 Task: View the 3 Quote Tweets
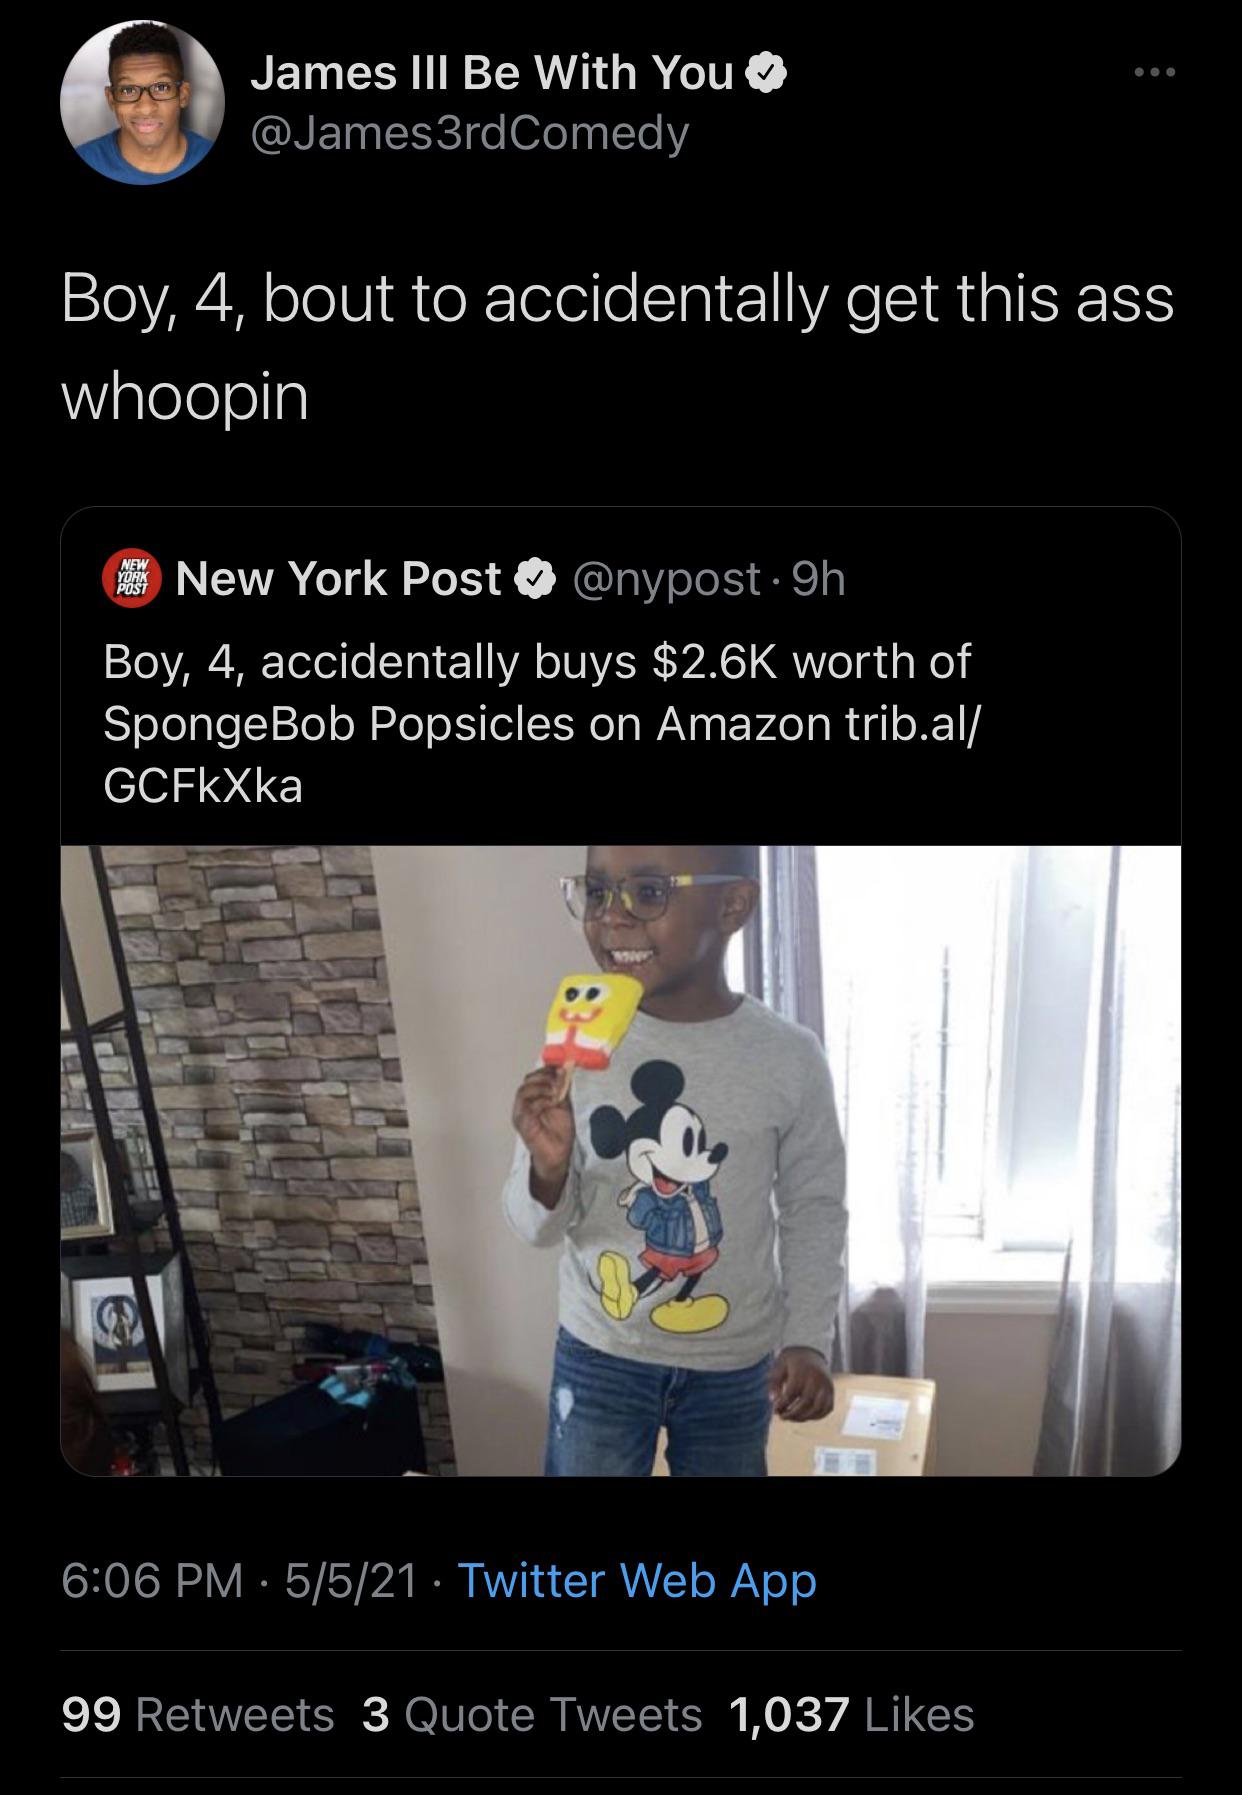[532, 1714]
